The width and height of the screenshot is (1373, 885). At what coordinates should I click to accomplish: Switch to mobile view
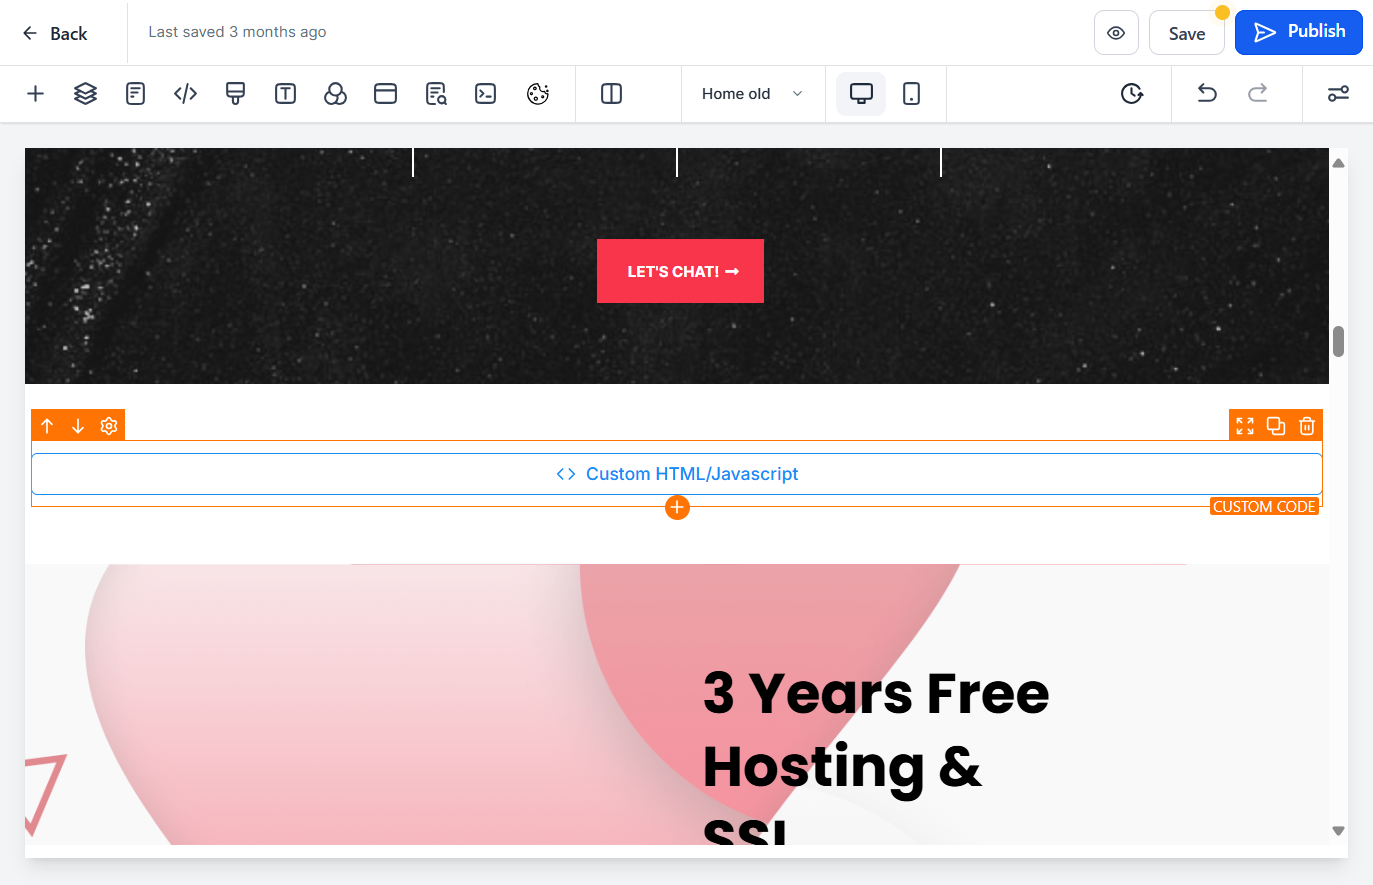911,94
